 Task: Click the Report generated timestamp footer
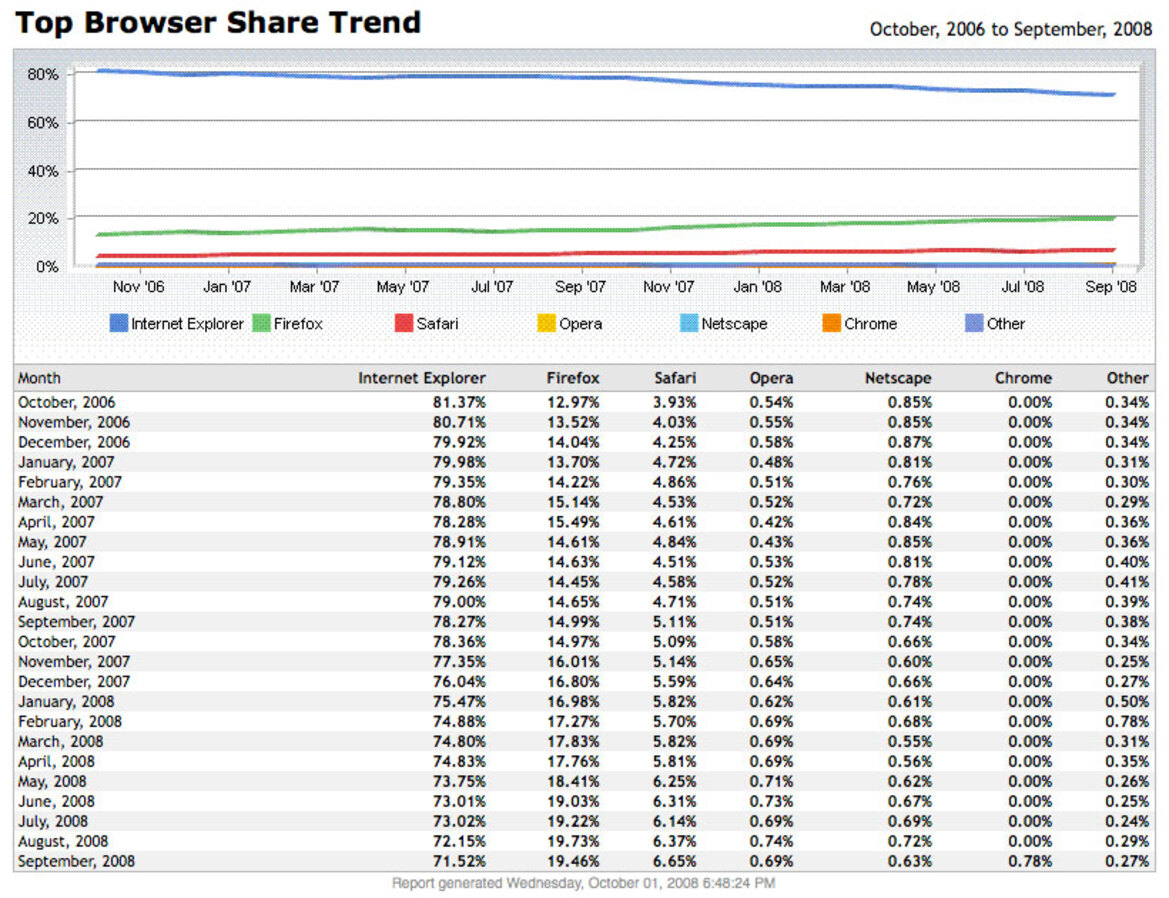pyautogui.click(x=584, y=883)
